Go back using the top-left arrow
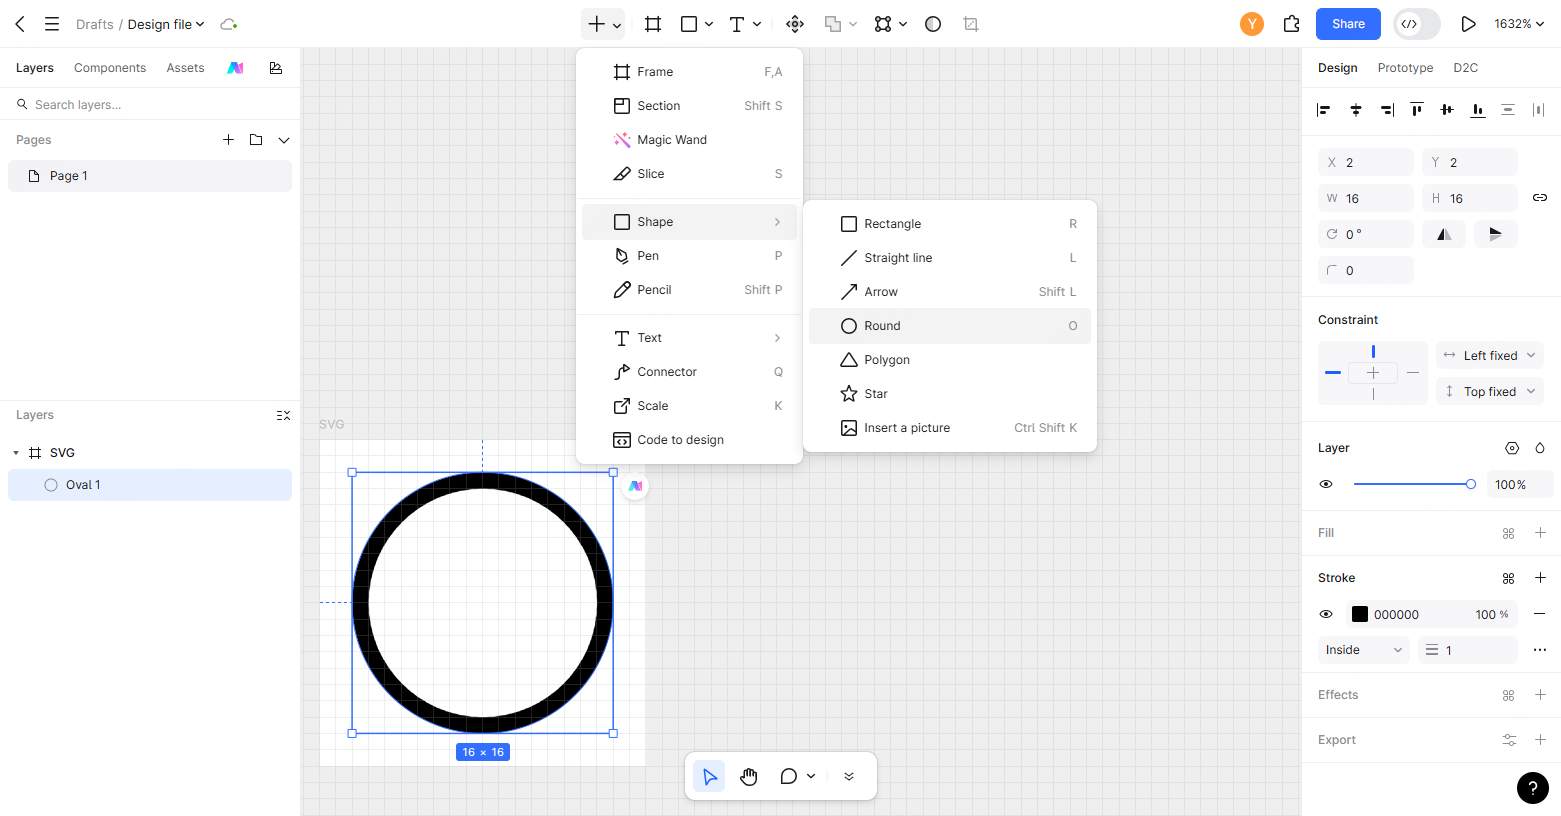The image size is (1561, 816). pyautogui.click(x=20, y=24)
